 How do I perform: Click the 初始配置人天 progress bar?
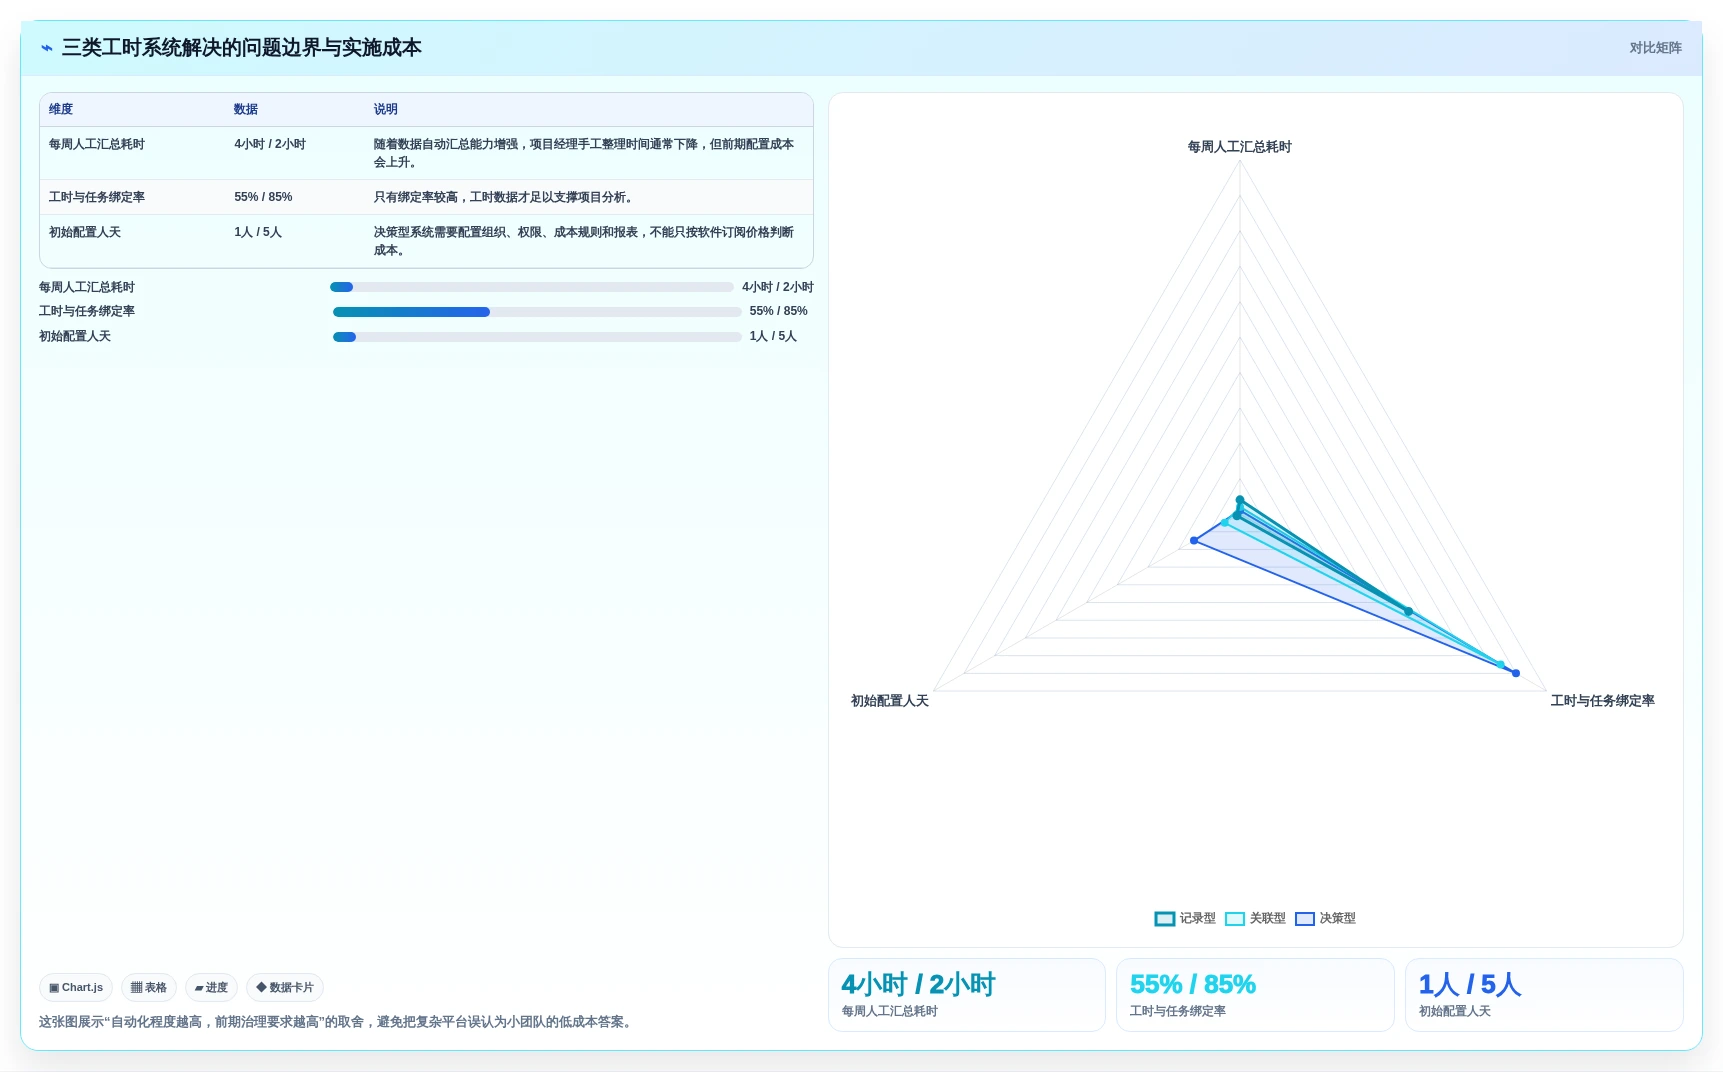pyautogui.click(x=537, y=337)
